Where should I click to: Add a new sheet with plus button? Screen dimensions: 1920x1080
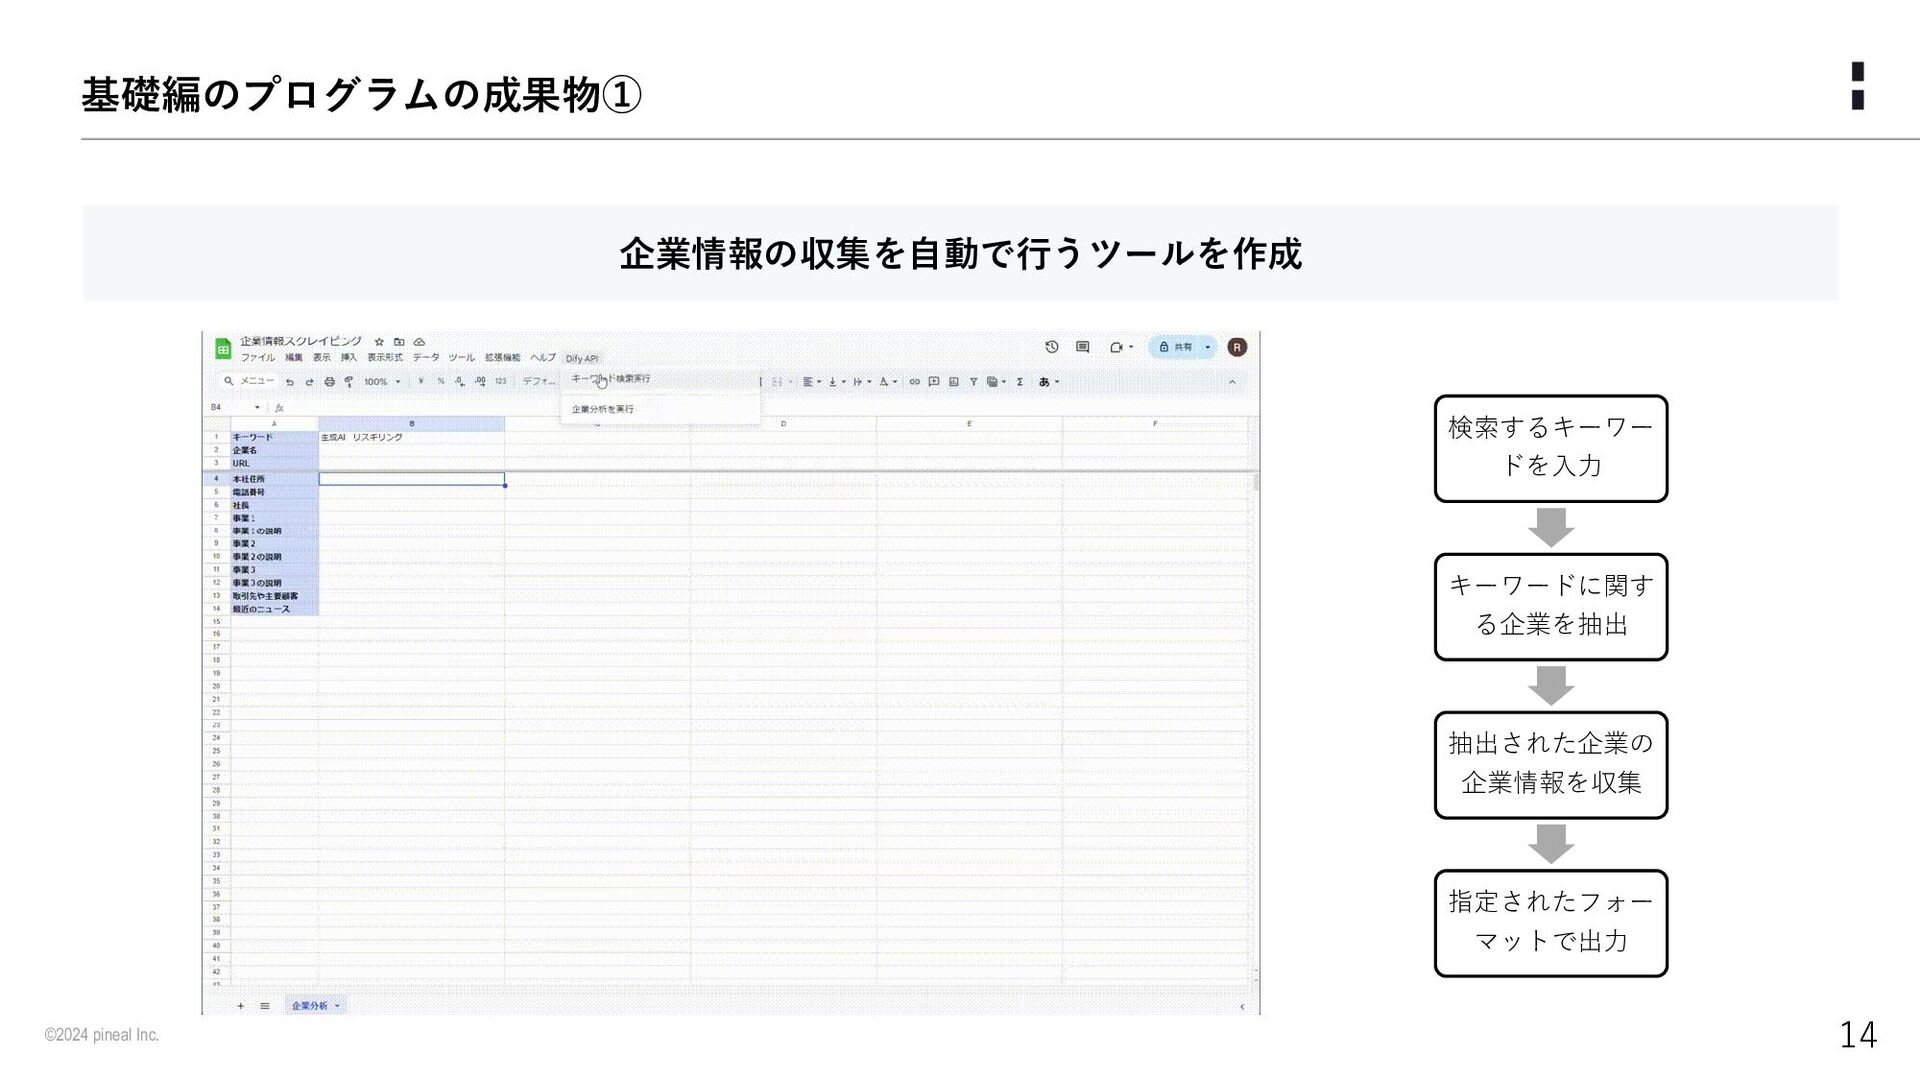pos(241,1006)
